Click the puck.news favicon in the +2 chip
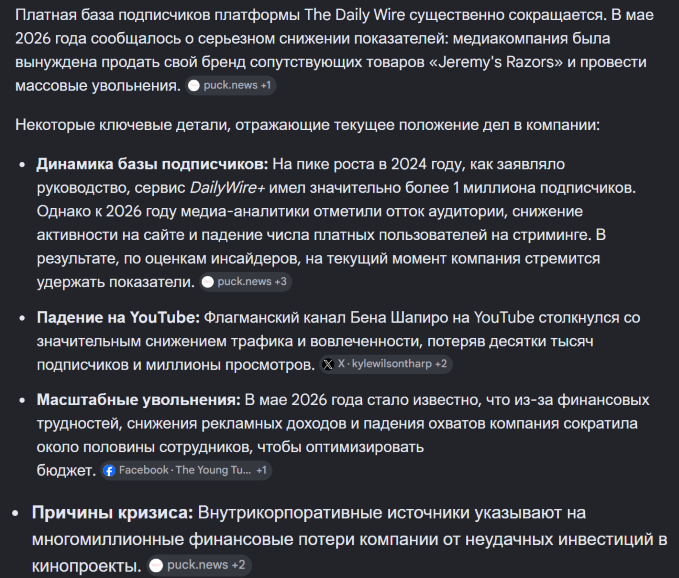679x578 pixels. (156, 565)
